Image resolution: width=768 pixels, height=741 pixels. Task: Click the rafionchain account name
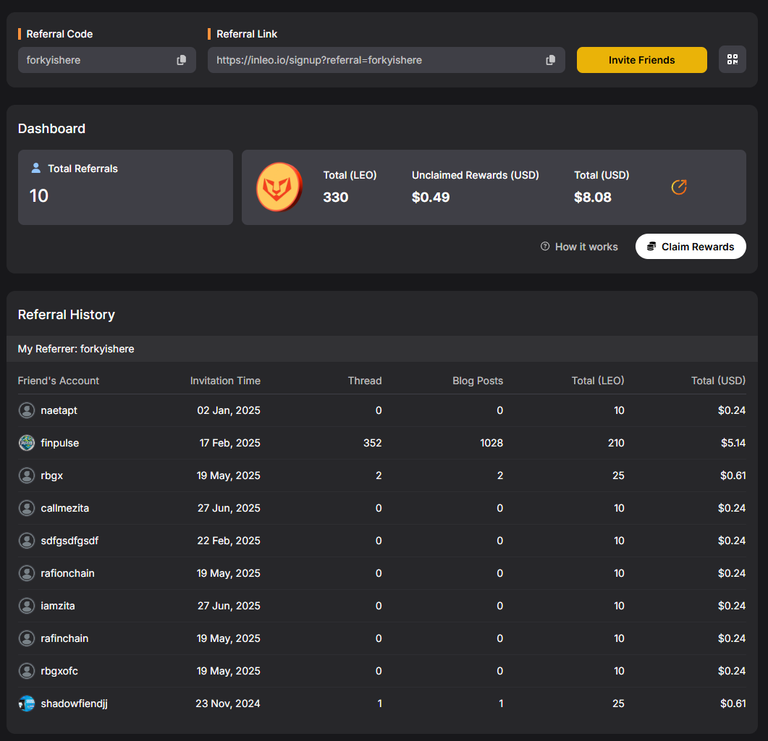pyautogui.click(x=68, y=573)
